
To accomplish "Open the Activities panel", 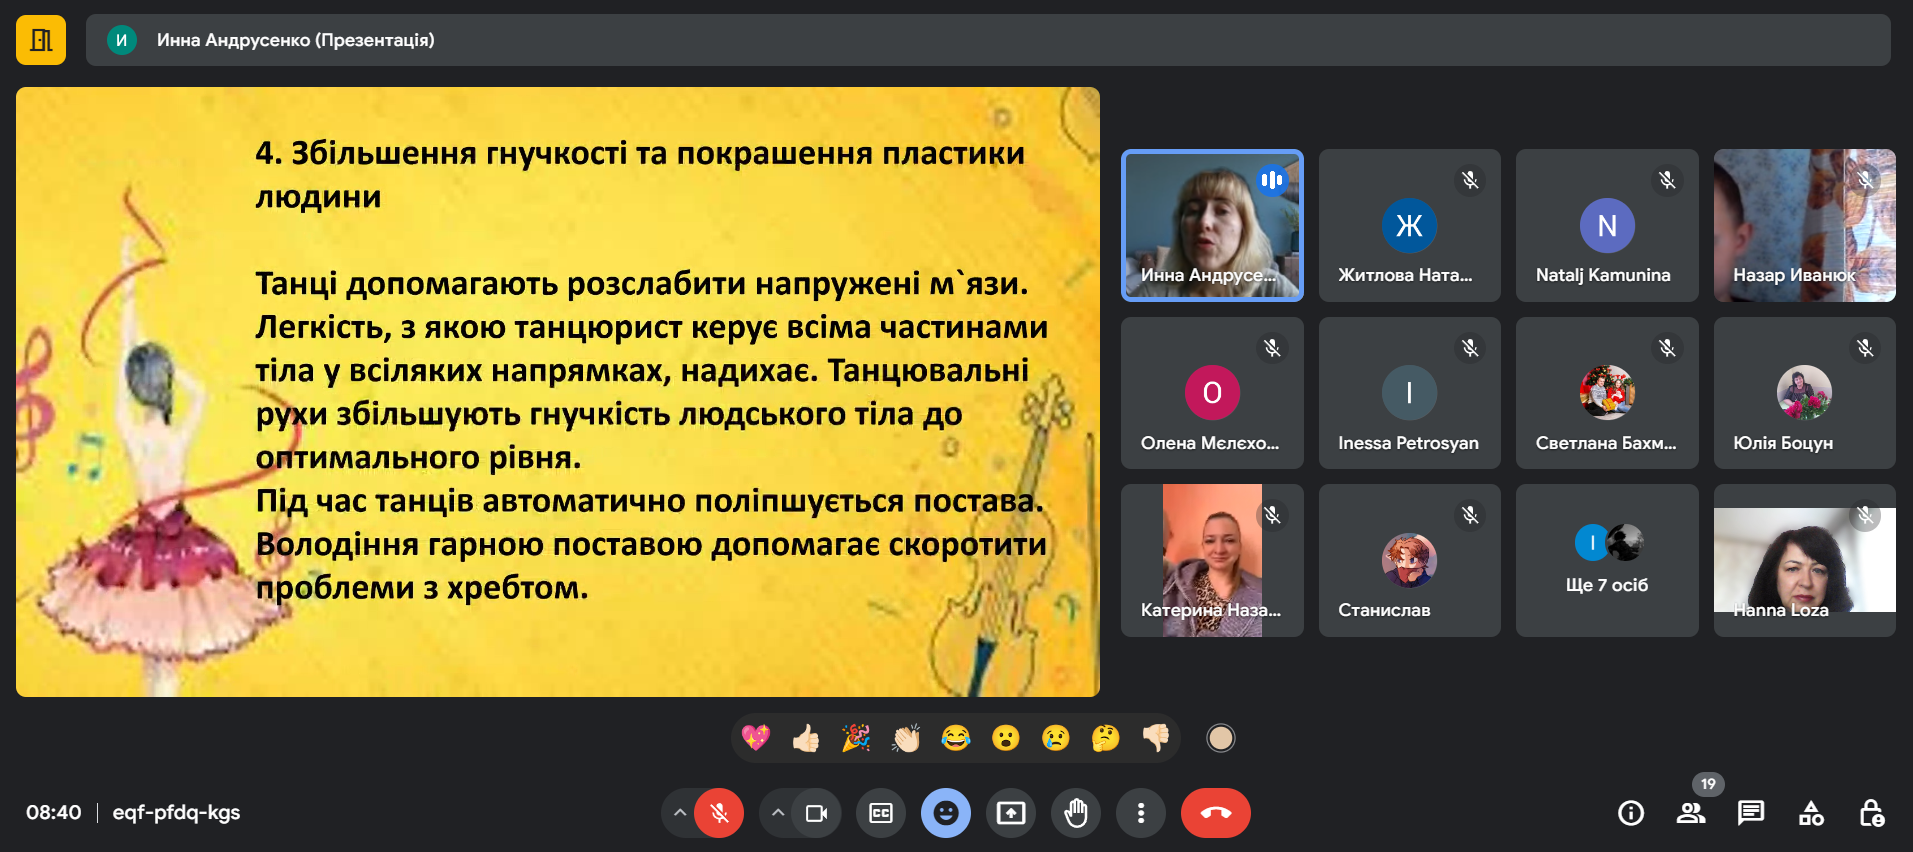I will pos(1811,813).
